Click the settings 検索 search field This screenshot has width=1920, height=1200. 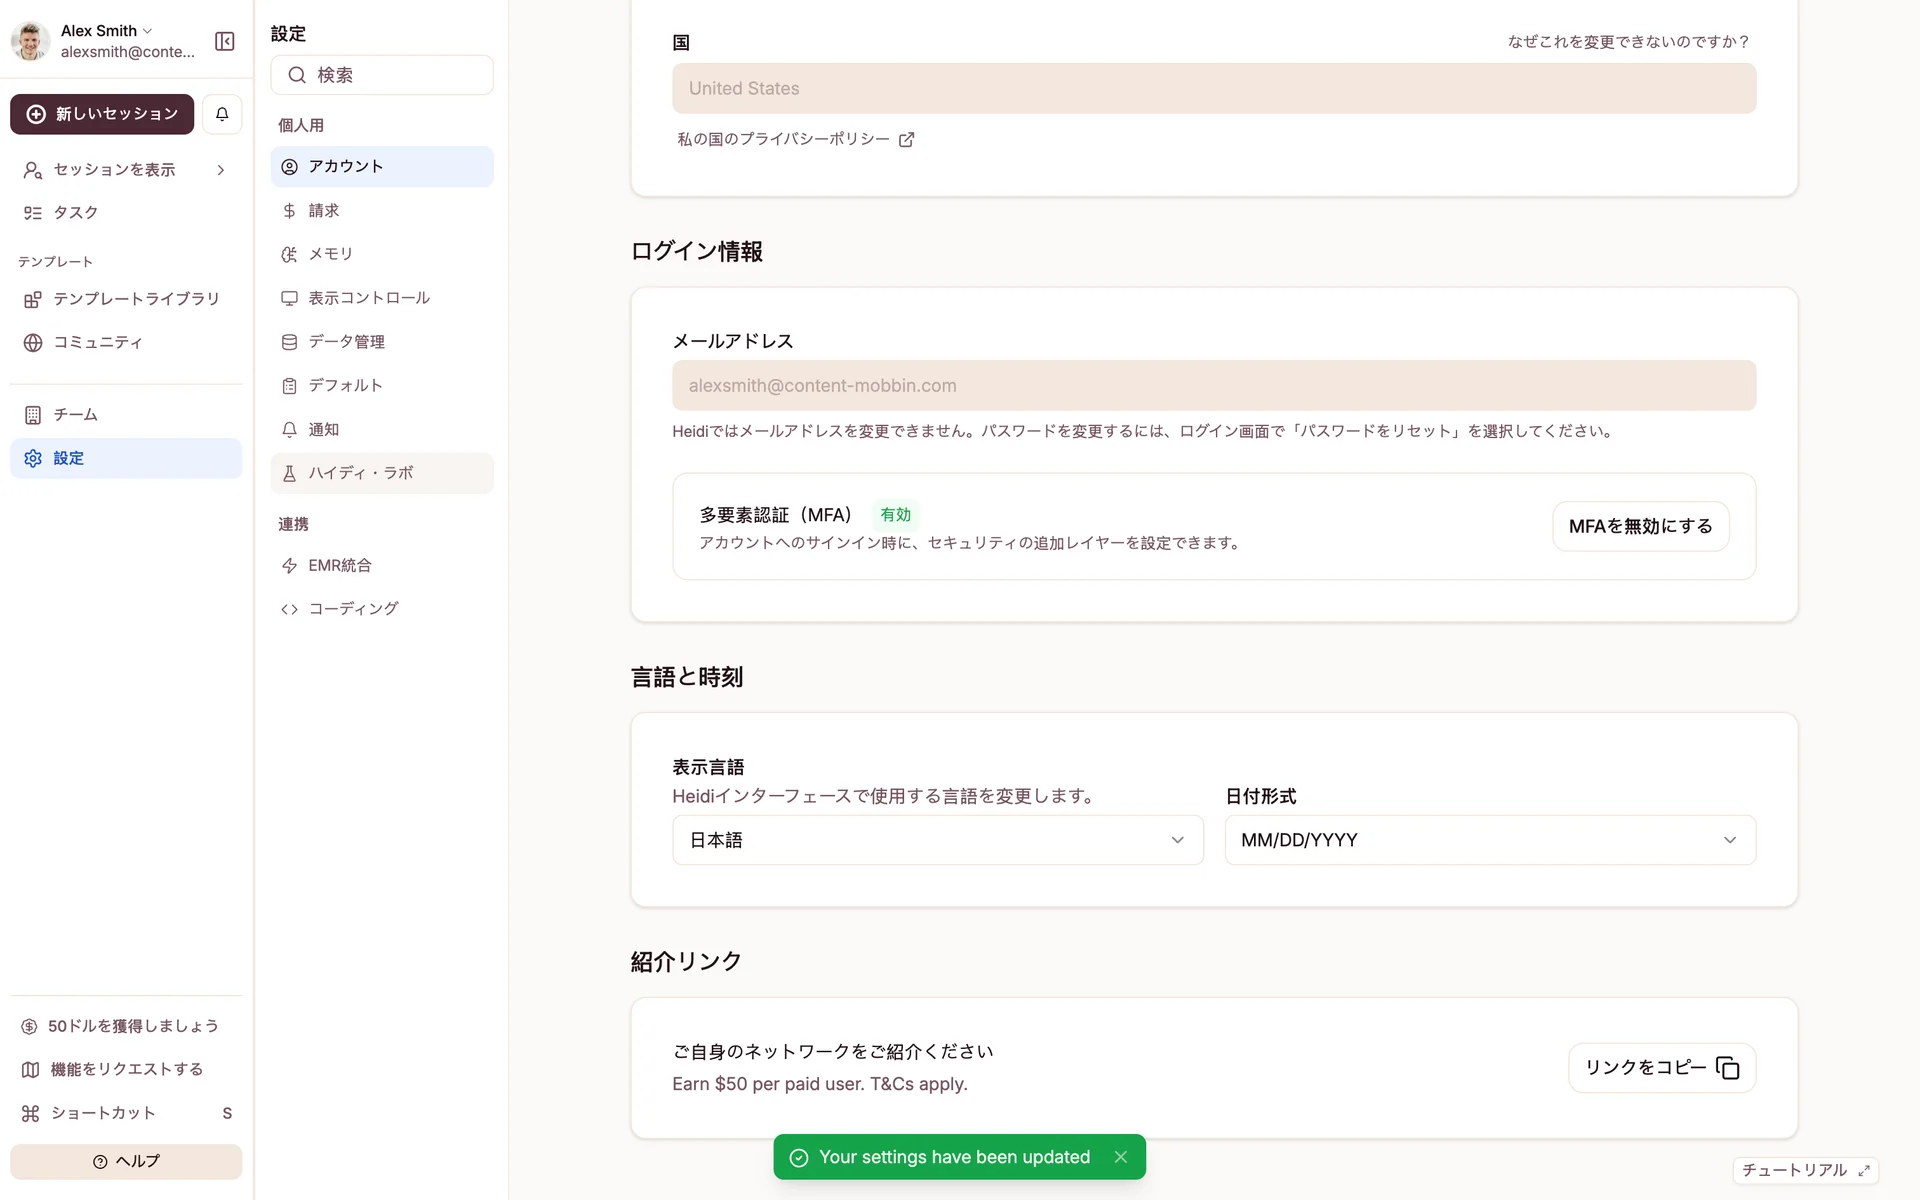(x=381, y=75)
